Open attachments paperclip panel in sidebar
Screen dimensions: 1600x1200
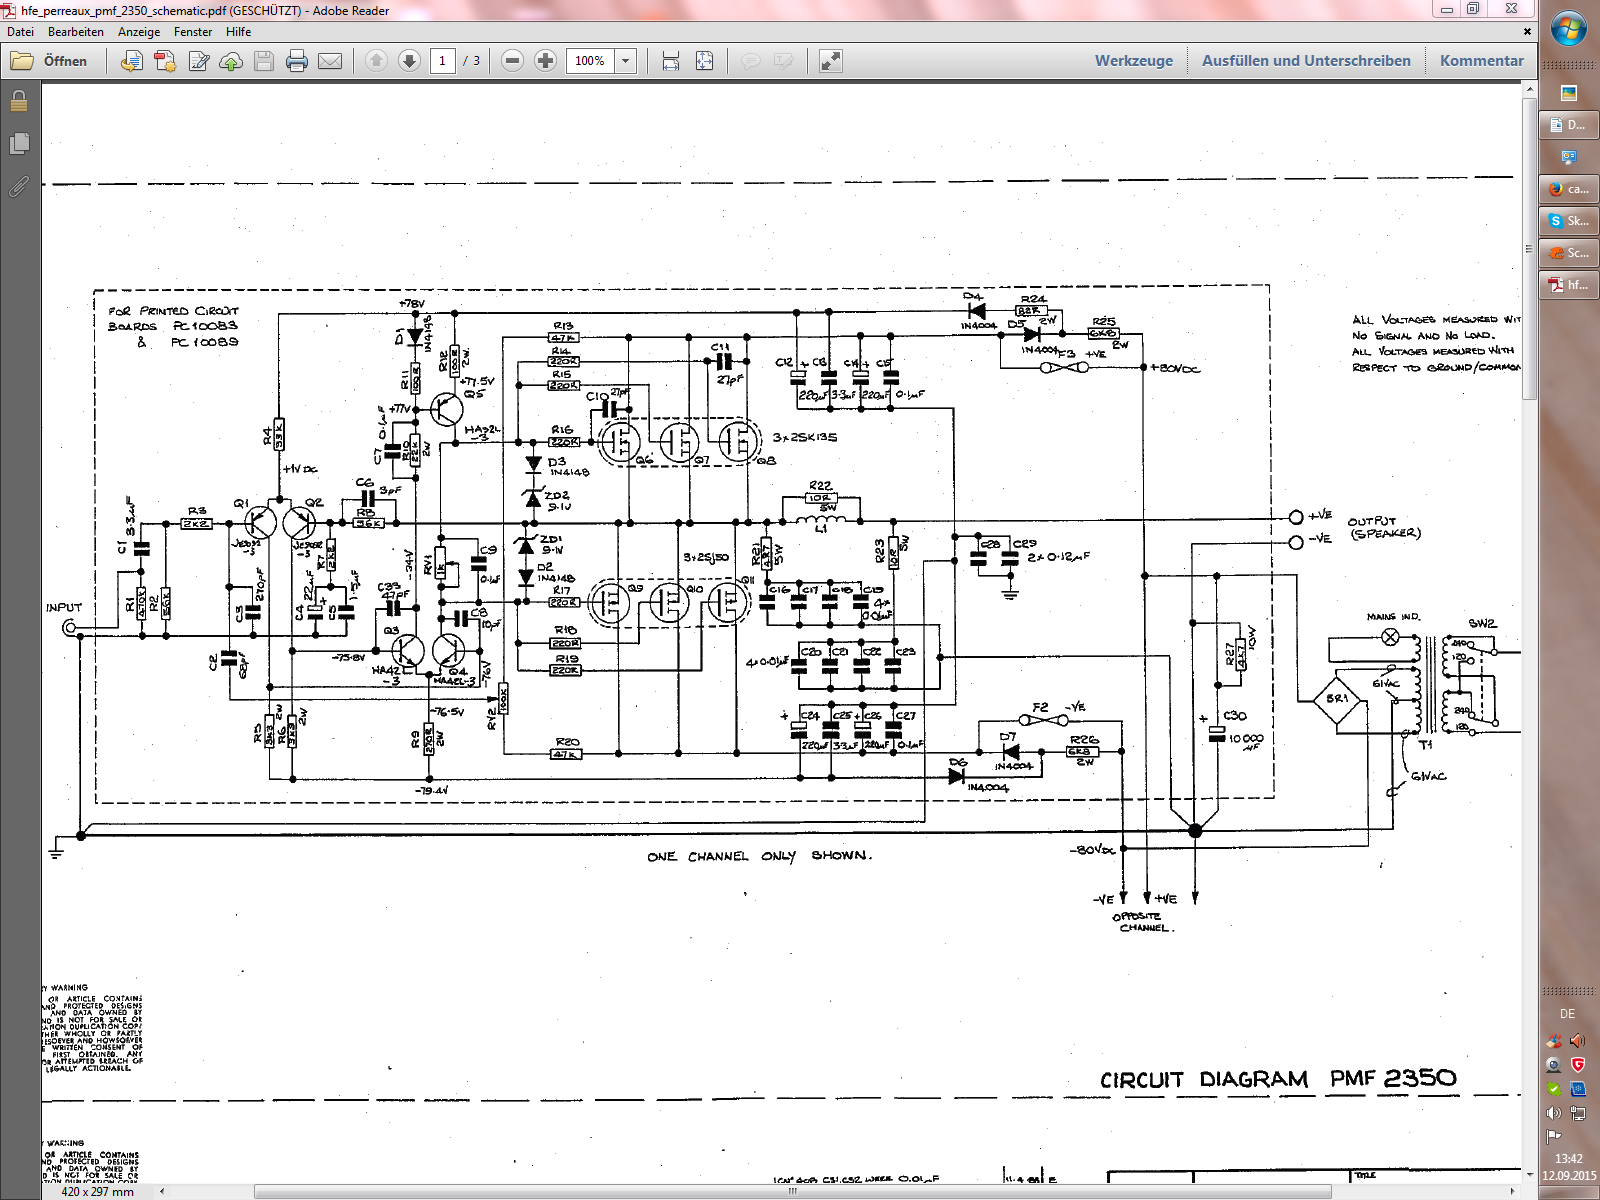[19, 187]
